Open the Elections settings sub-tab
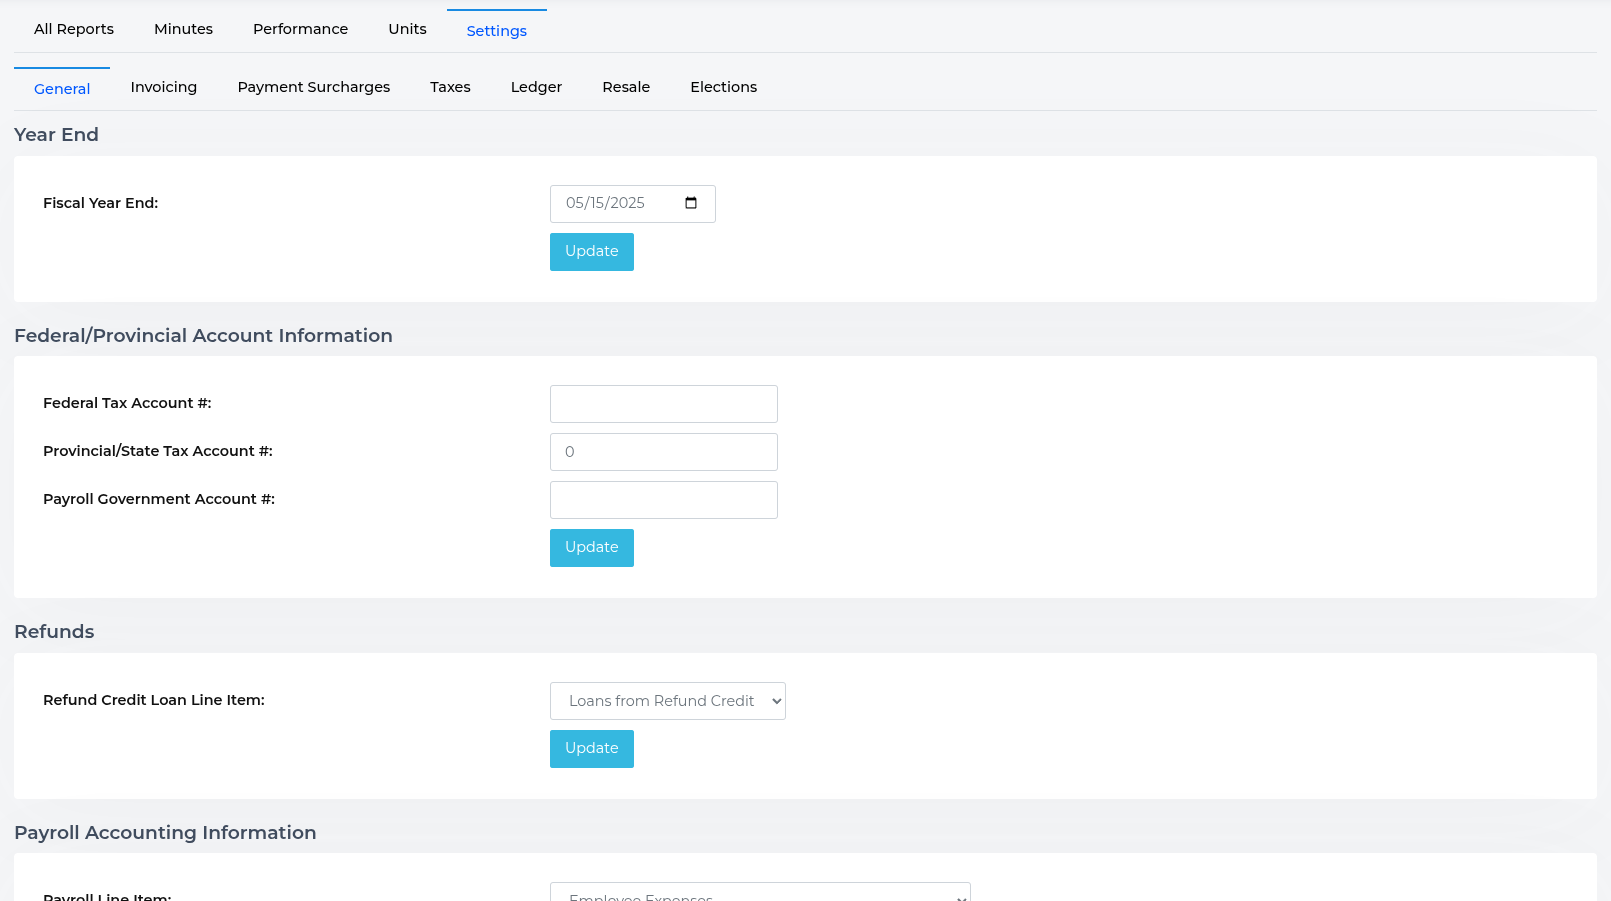1611x901 pixels. pos(723,87)
